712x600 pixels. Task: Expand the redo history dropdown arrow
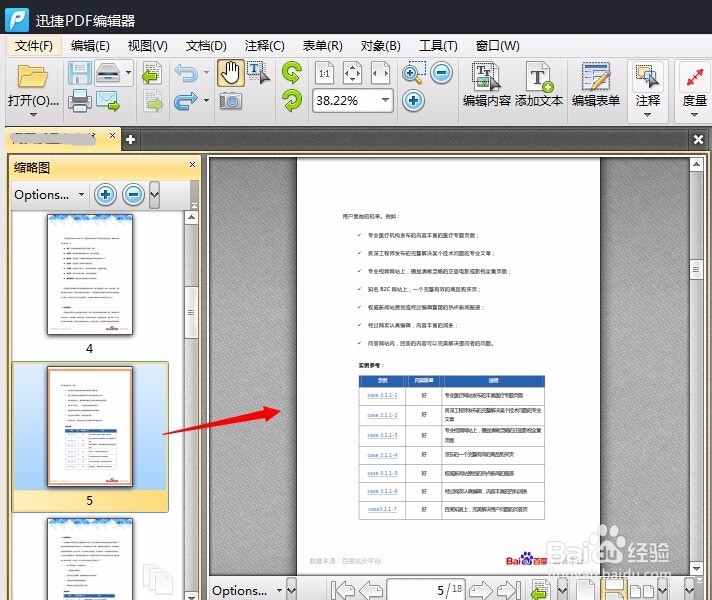(x=207, y=100)
